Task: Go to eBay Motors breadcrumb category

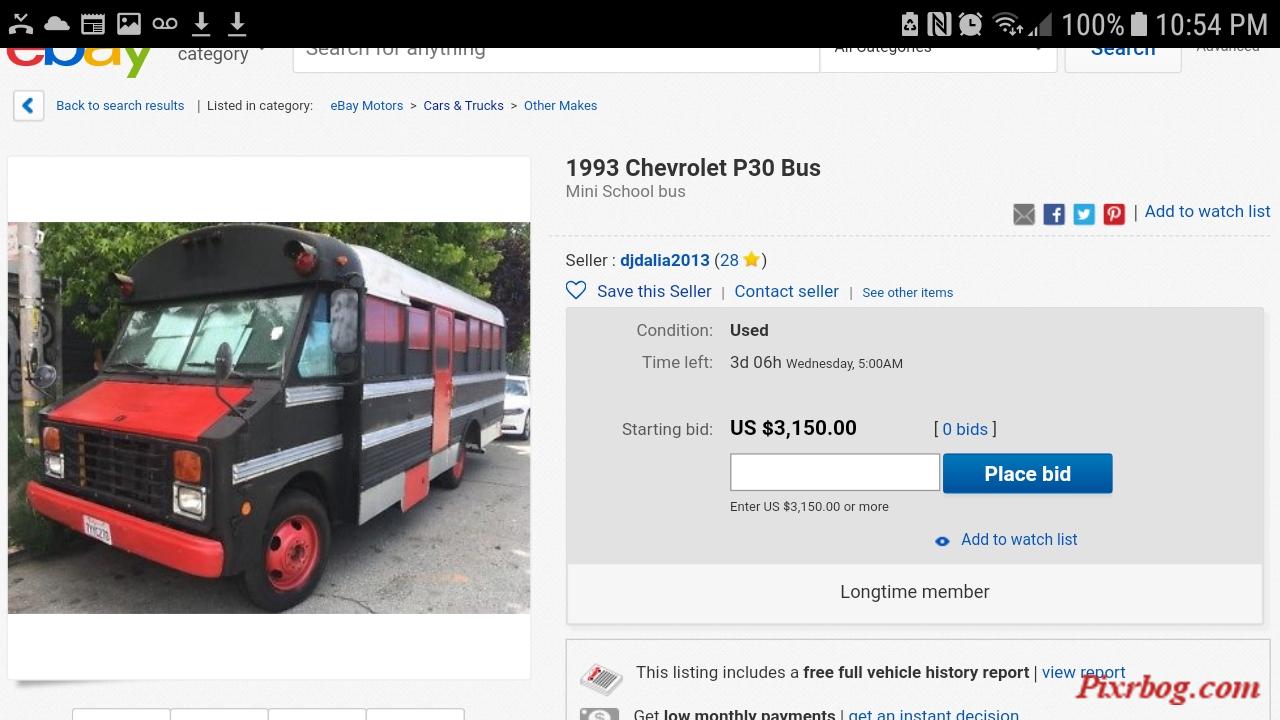Action: pyautogui.click(x=367, y=105)
